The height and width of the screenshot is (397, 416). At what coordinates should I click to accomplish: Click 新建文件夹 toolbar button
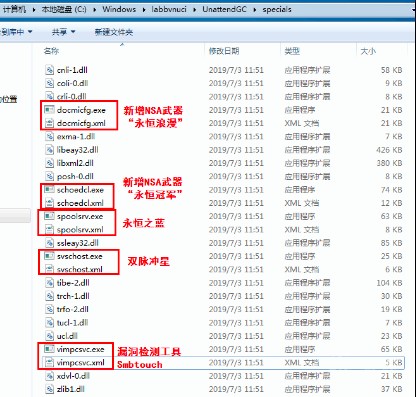pyautogui.click(x=114, y=32)
